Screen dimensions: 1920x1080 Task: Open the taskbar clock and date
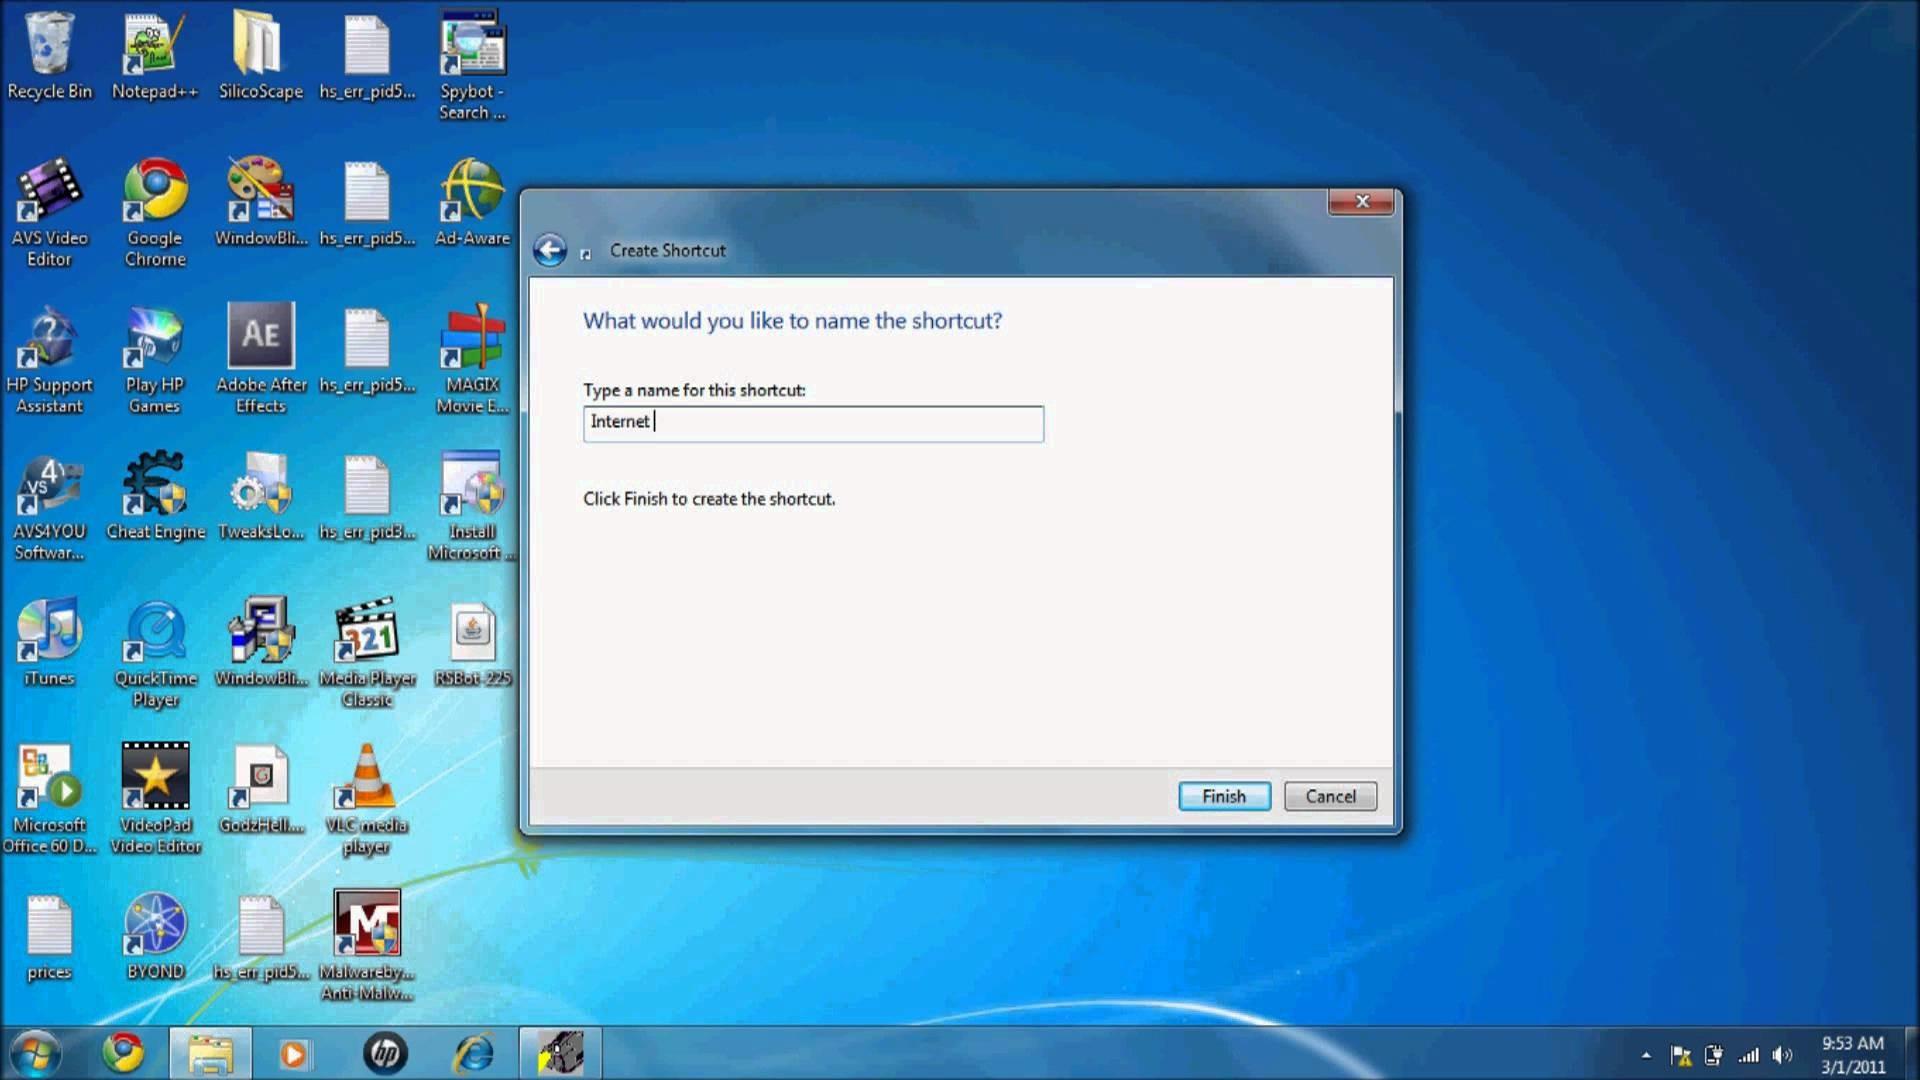tap(1852, 1055)
